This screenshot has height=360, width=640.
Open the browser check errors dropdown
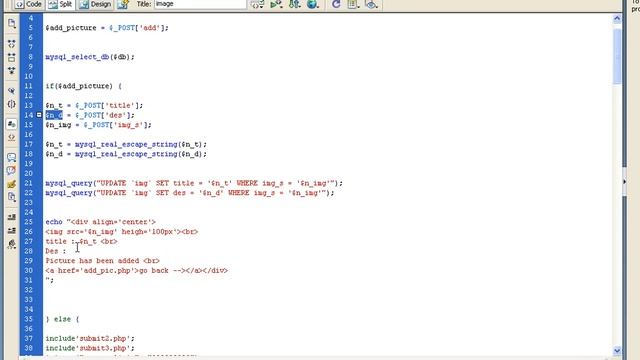coord(258,4)
